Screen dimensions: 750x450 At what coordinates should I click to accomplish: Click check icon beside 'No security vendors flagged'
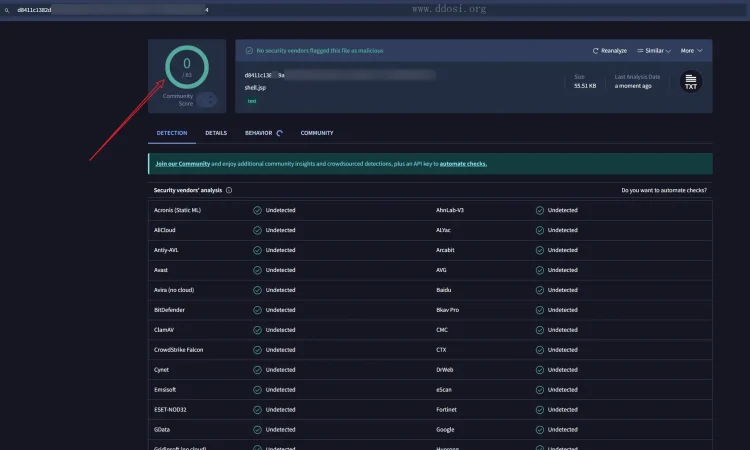tap(249, 51)
